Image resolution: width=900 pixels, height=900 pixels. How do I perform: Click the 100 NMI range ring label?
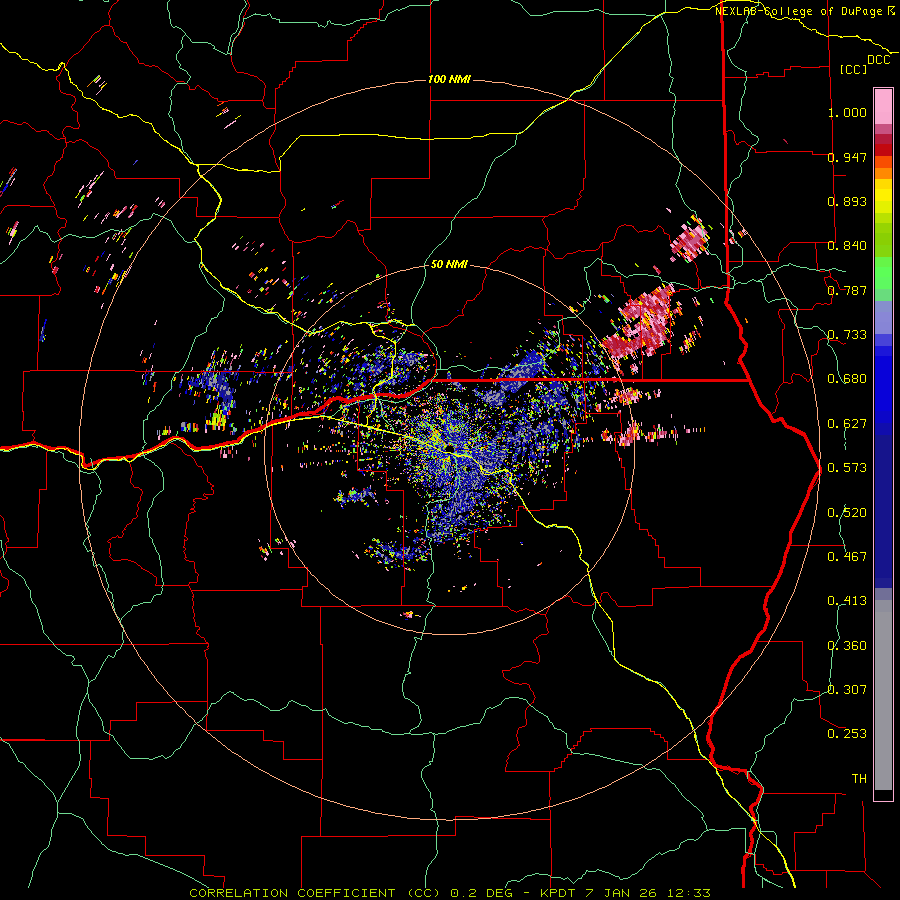click(449, 79)
